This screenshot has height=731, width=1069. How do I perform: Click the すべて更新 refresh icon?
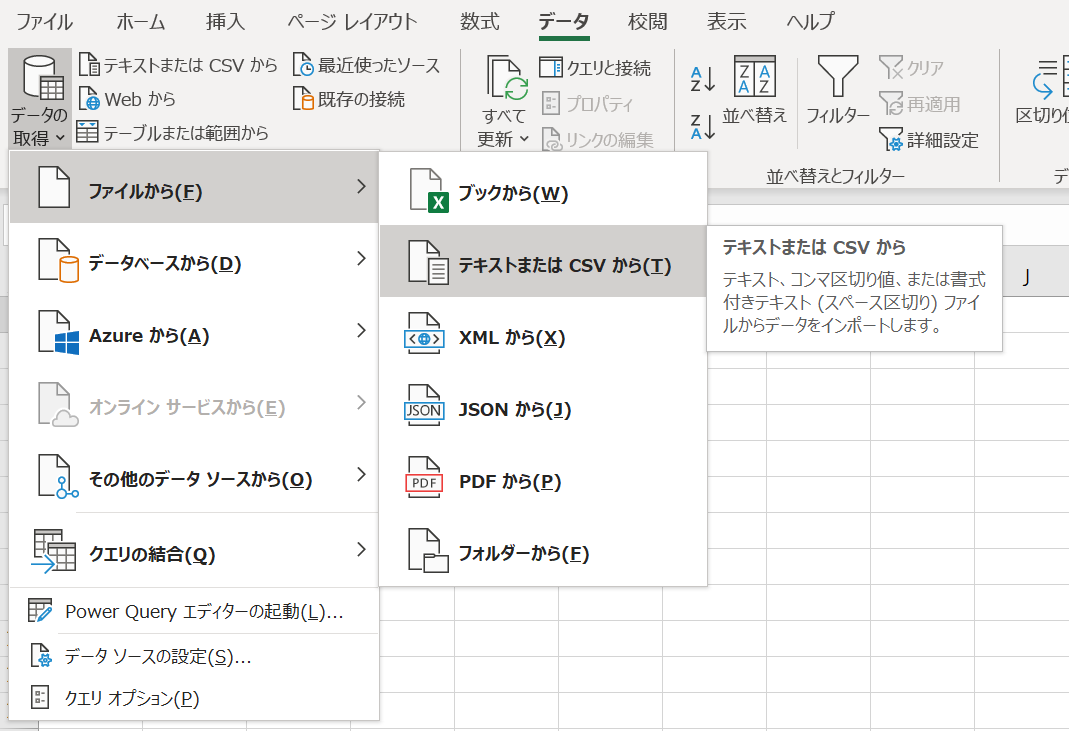click(505, 78)
